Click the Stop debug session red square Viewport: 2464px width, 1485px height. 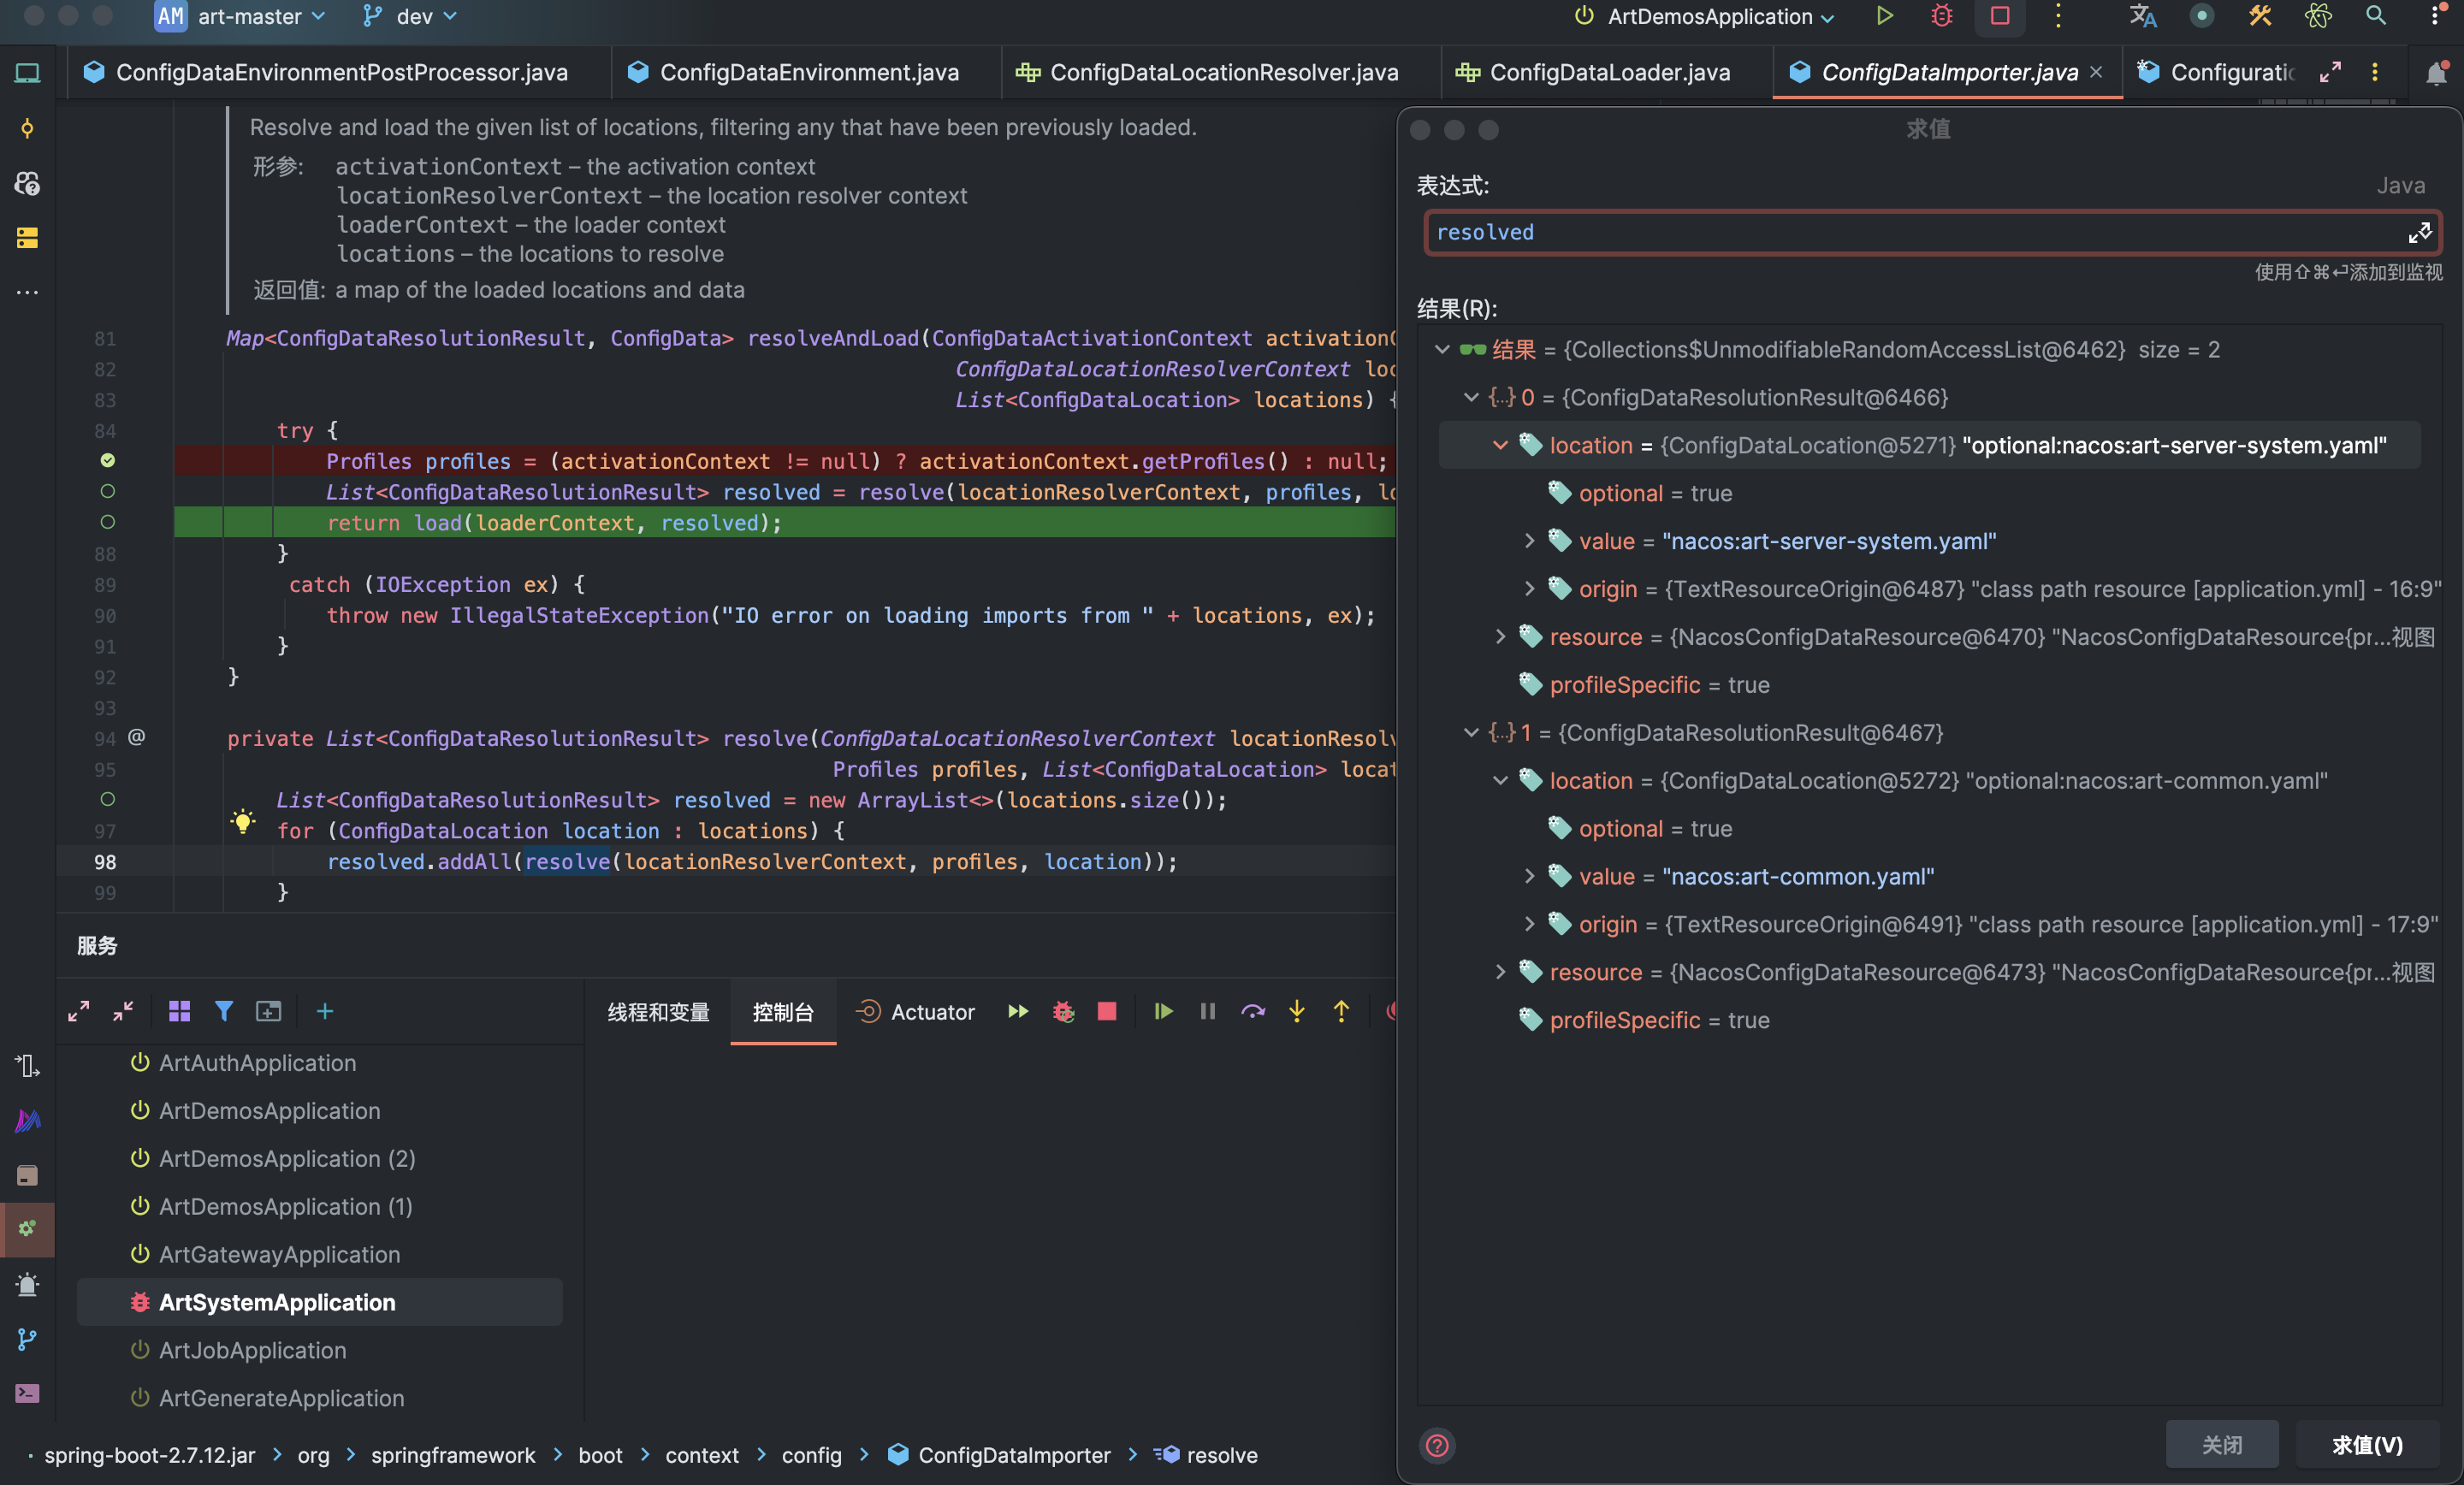click(x=1106, y=1012)
